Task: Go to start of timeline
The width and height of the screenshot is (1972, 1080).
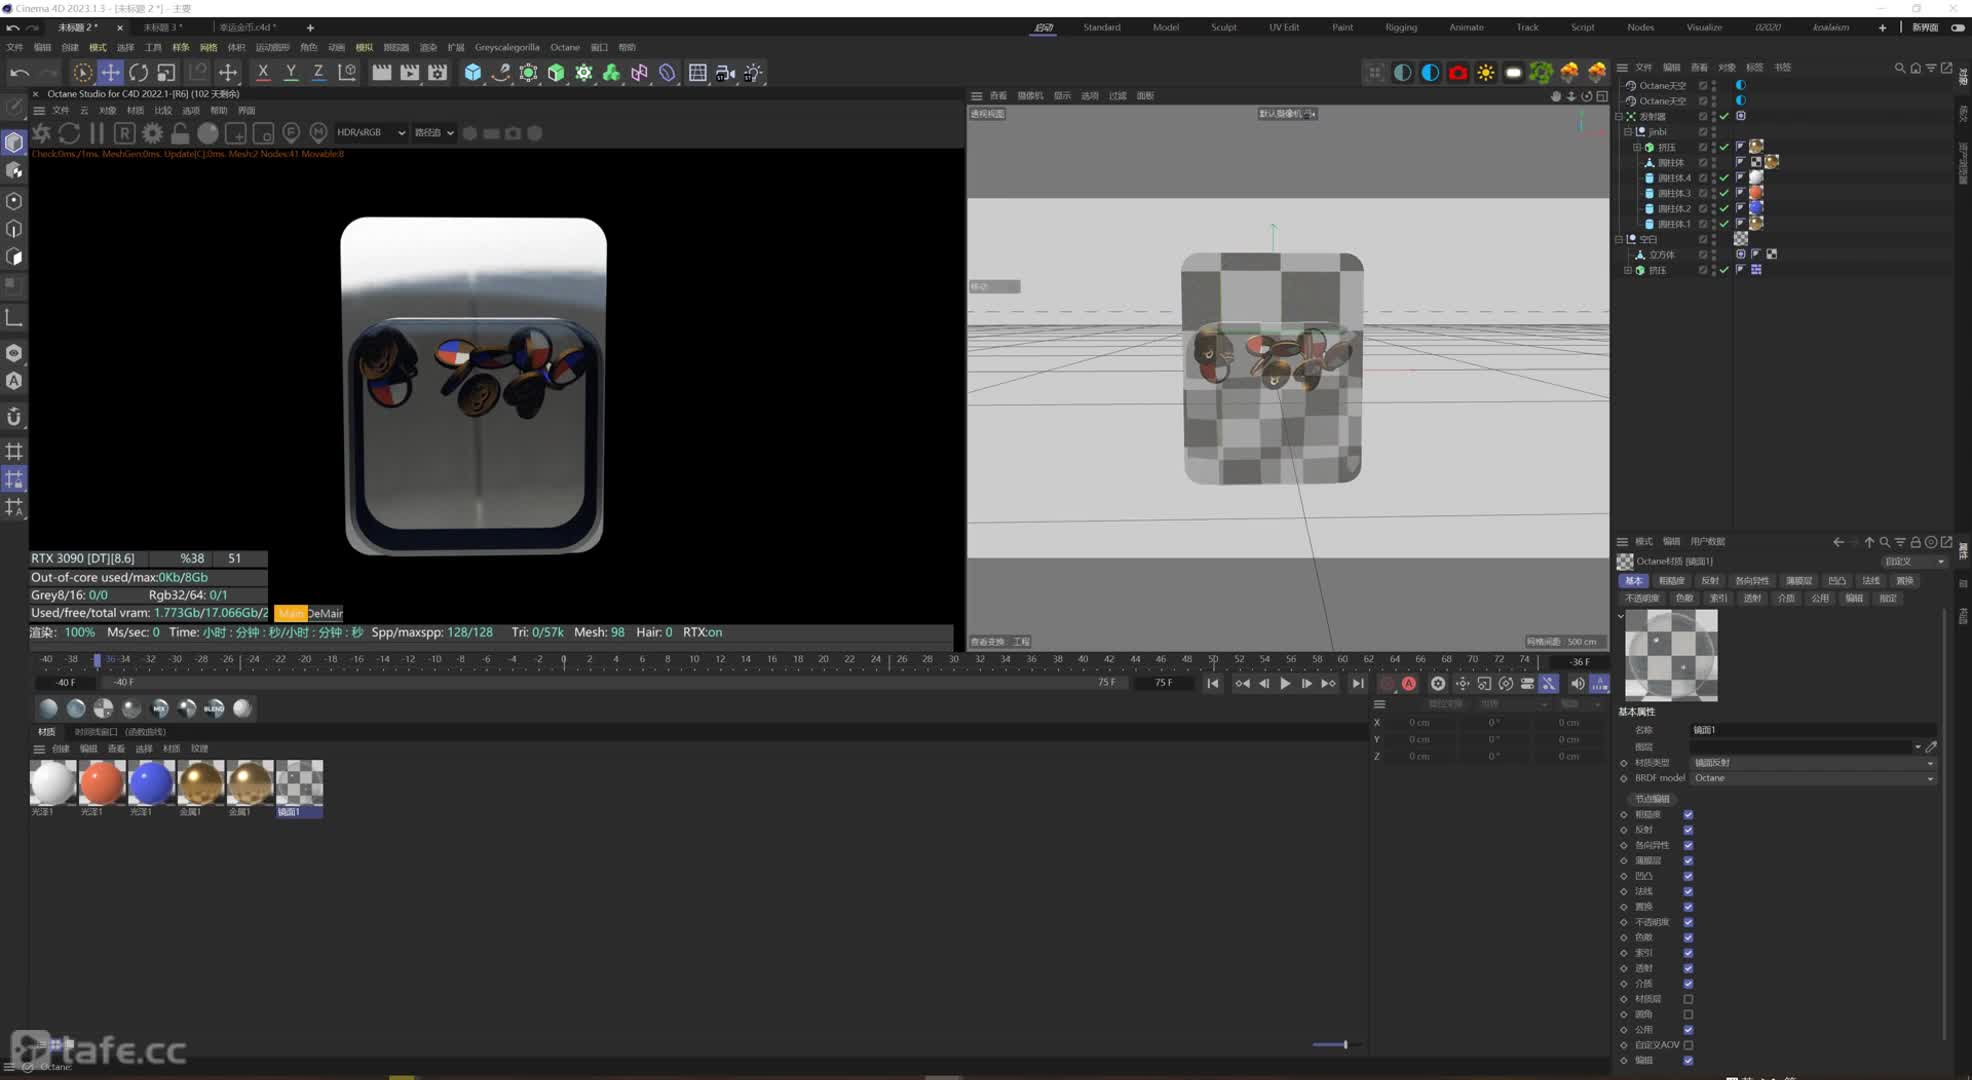Action: (1212, 683)
